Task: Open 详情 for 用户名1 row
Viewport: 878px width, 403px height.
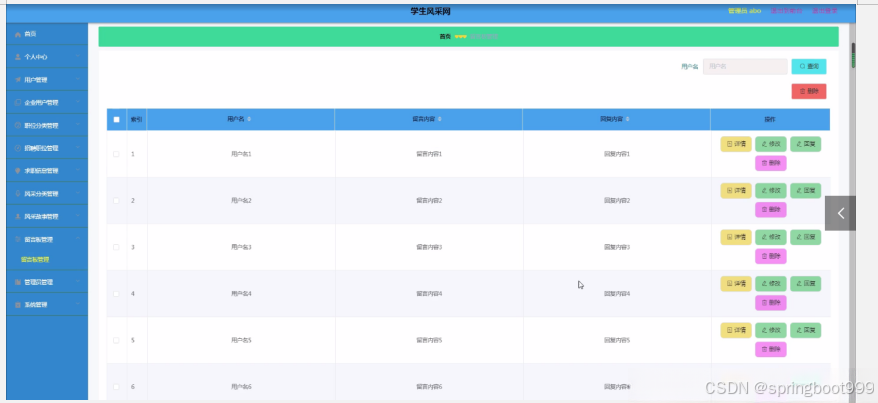Action: [736, 144]
